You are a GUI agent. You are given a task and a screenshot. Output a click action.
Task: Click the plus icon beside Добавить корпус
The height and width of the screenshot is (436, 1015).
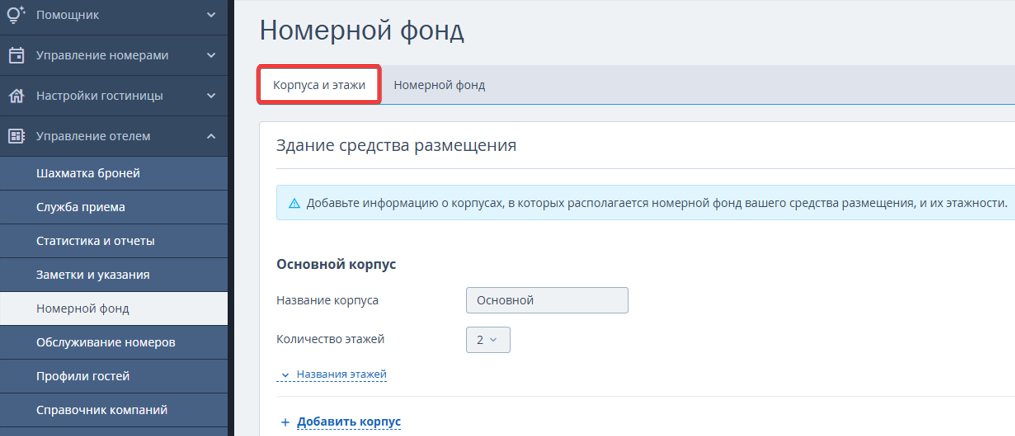[285, 422]
